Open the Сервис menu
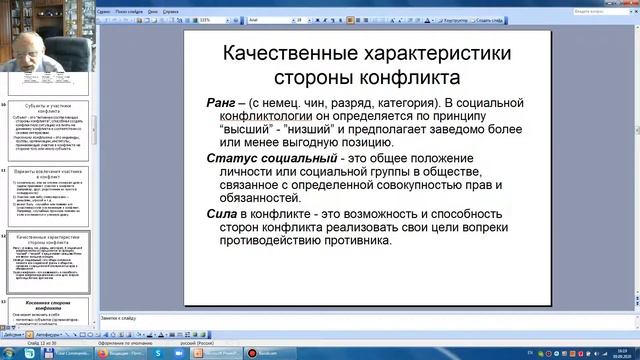640x360 pixels. pos(103,11)
